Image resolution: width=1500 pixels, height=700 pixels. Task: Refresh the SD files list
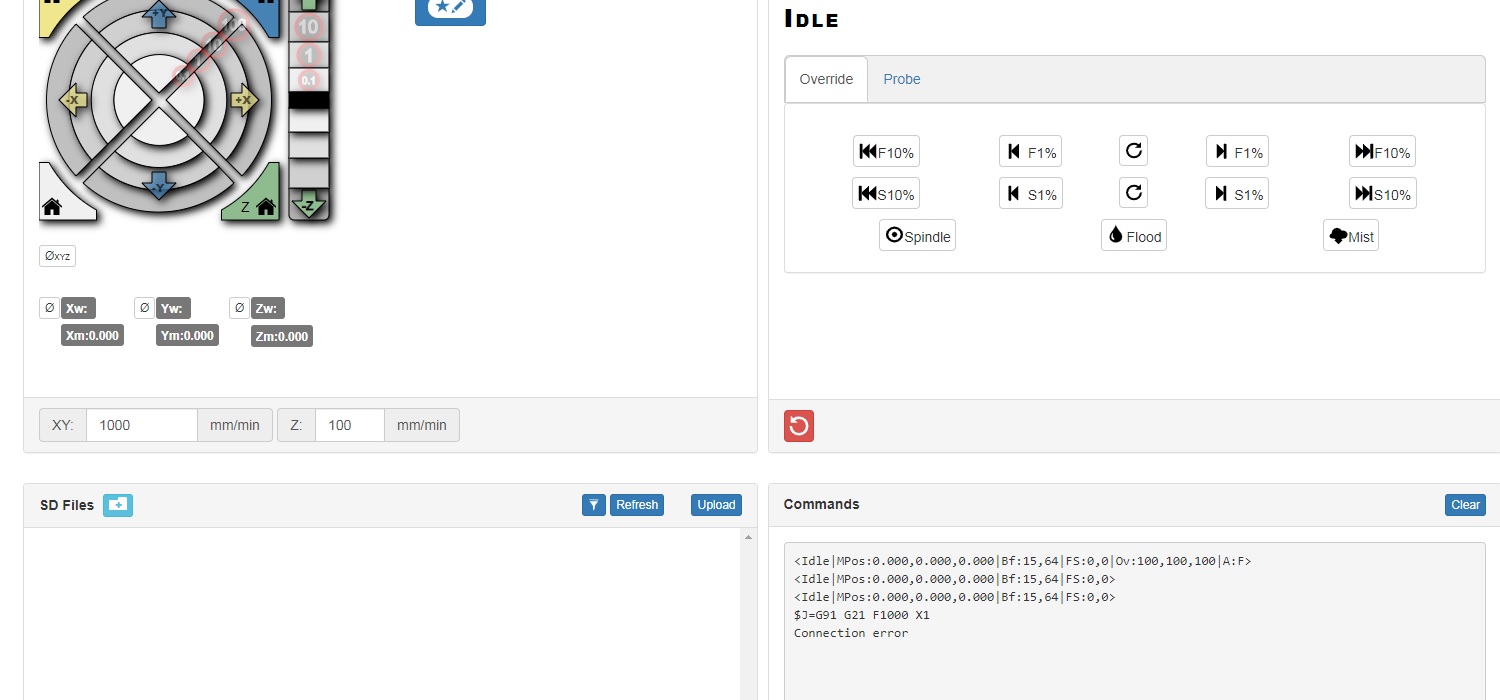(637, 505)
